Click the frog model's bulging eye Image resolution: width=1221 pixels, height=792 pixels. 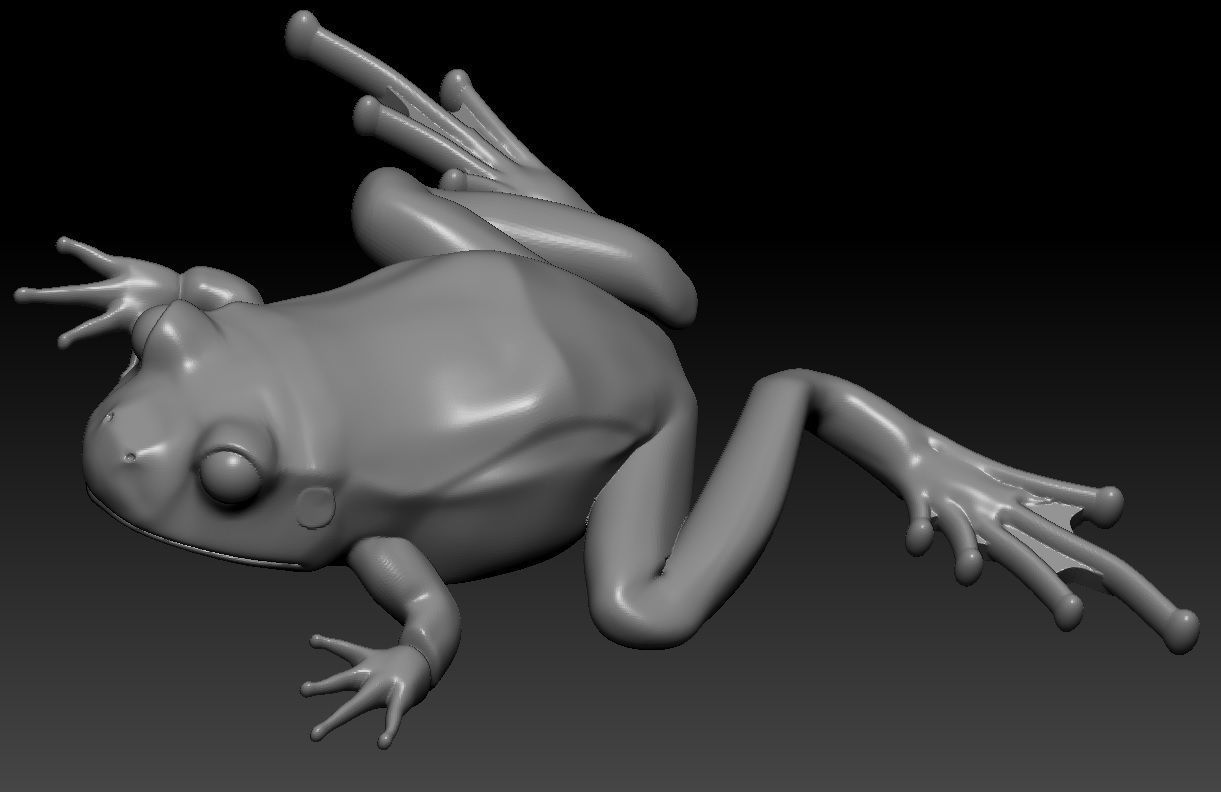(x=230, y=475)
